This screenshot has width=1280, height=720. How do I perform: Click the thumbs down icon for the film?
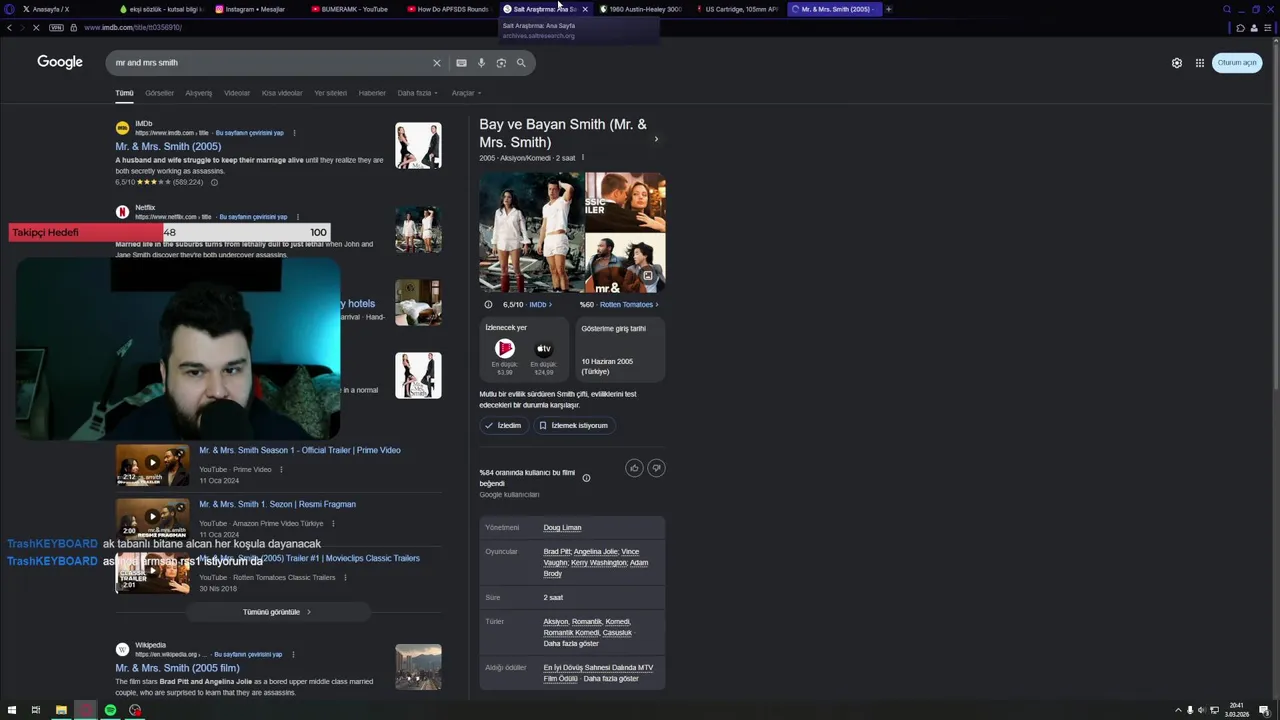click(656, 468)
